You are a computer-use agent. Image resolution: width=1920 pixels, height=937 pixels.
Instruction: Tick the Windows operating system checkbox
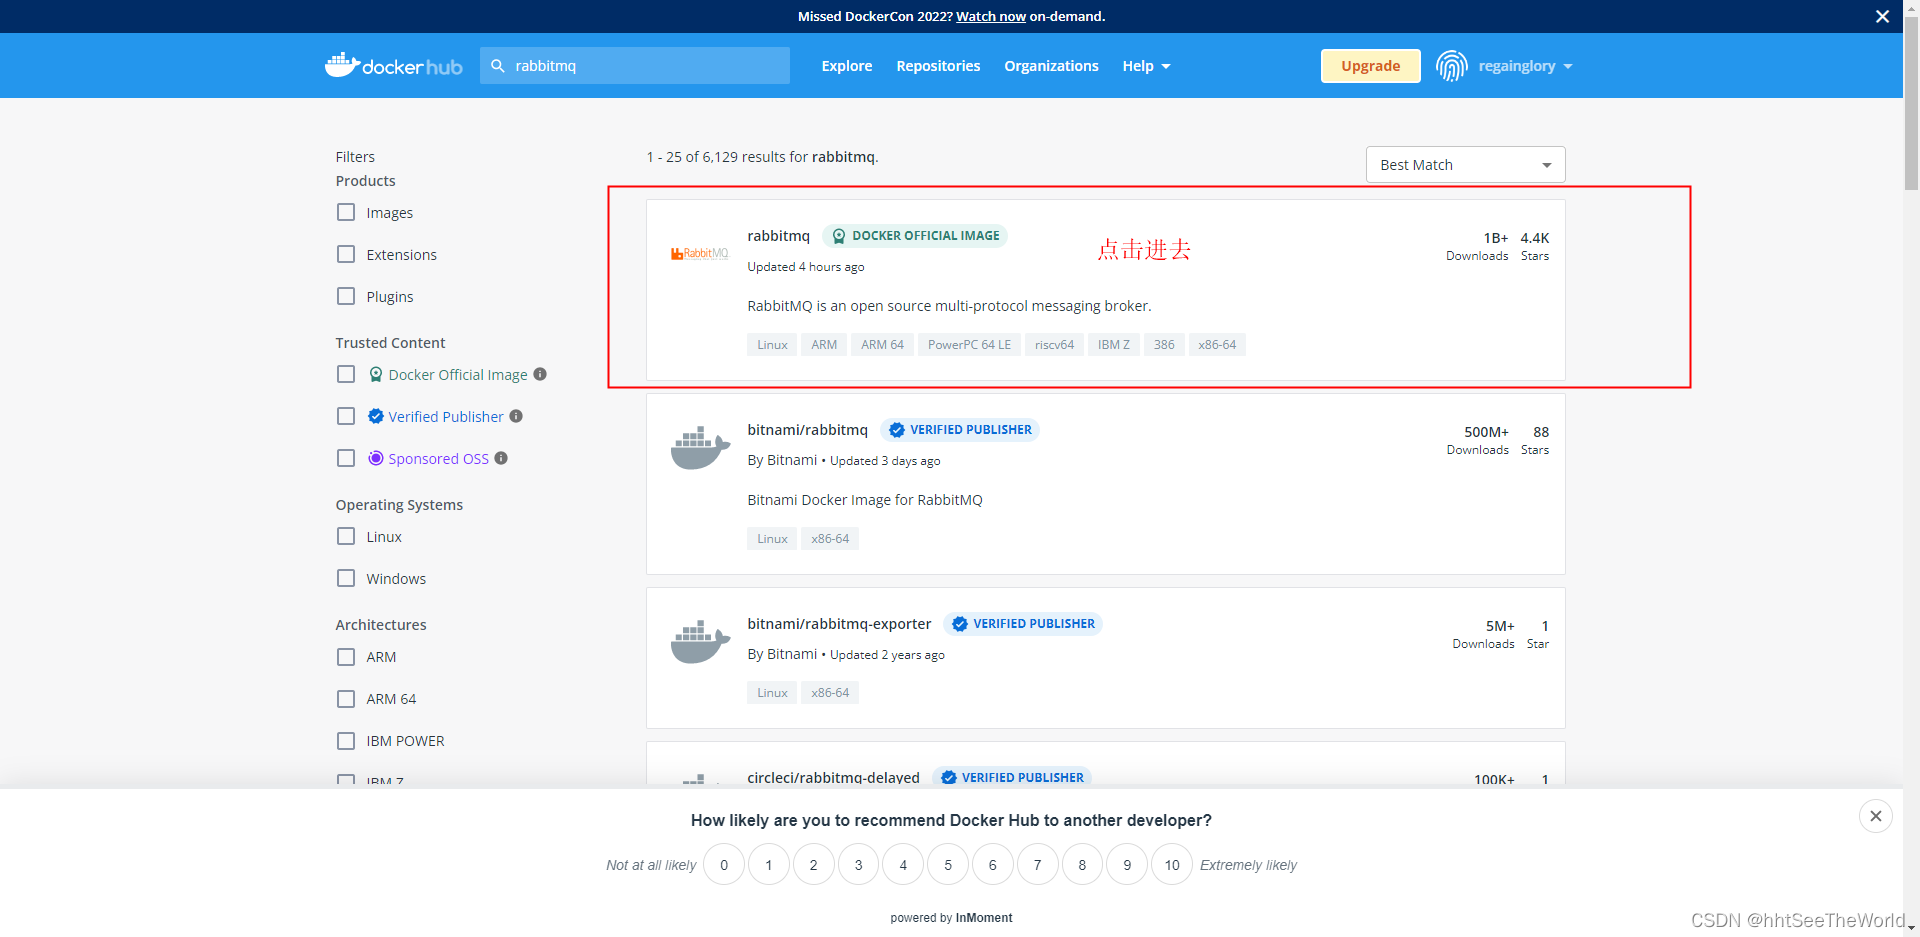point(346,578)
